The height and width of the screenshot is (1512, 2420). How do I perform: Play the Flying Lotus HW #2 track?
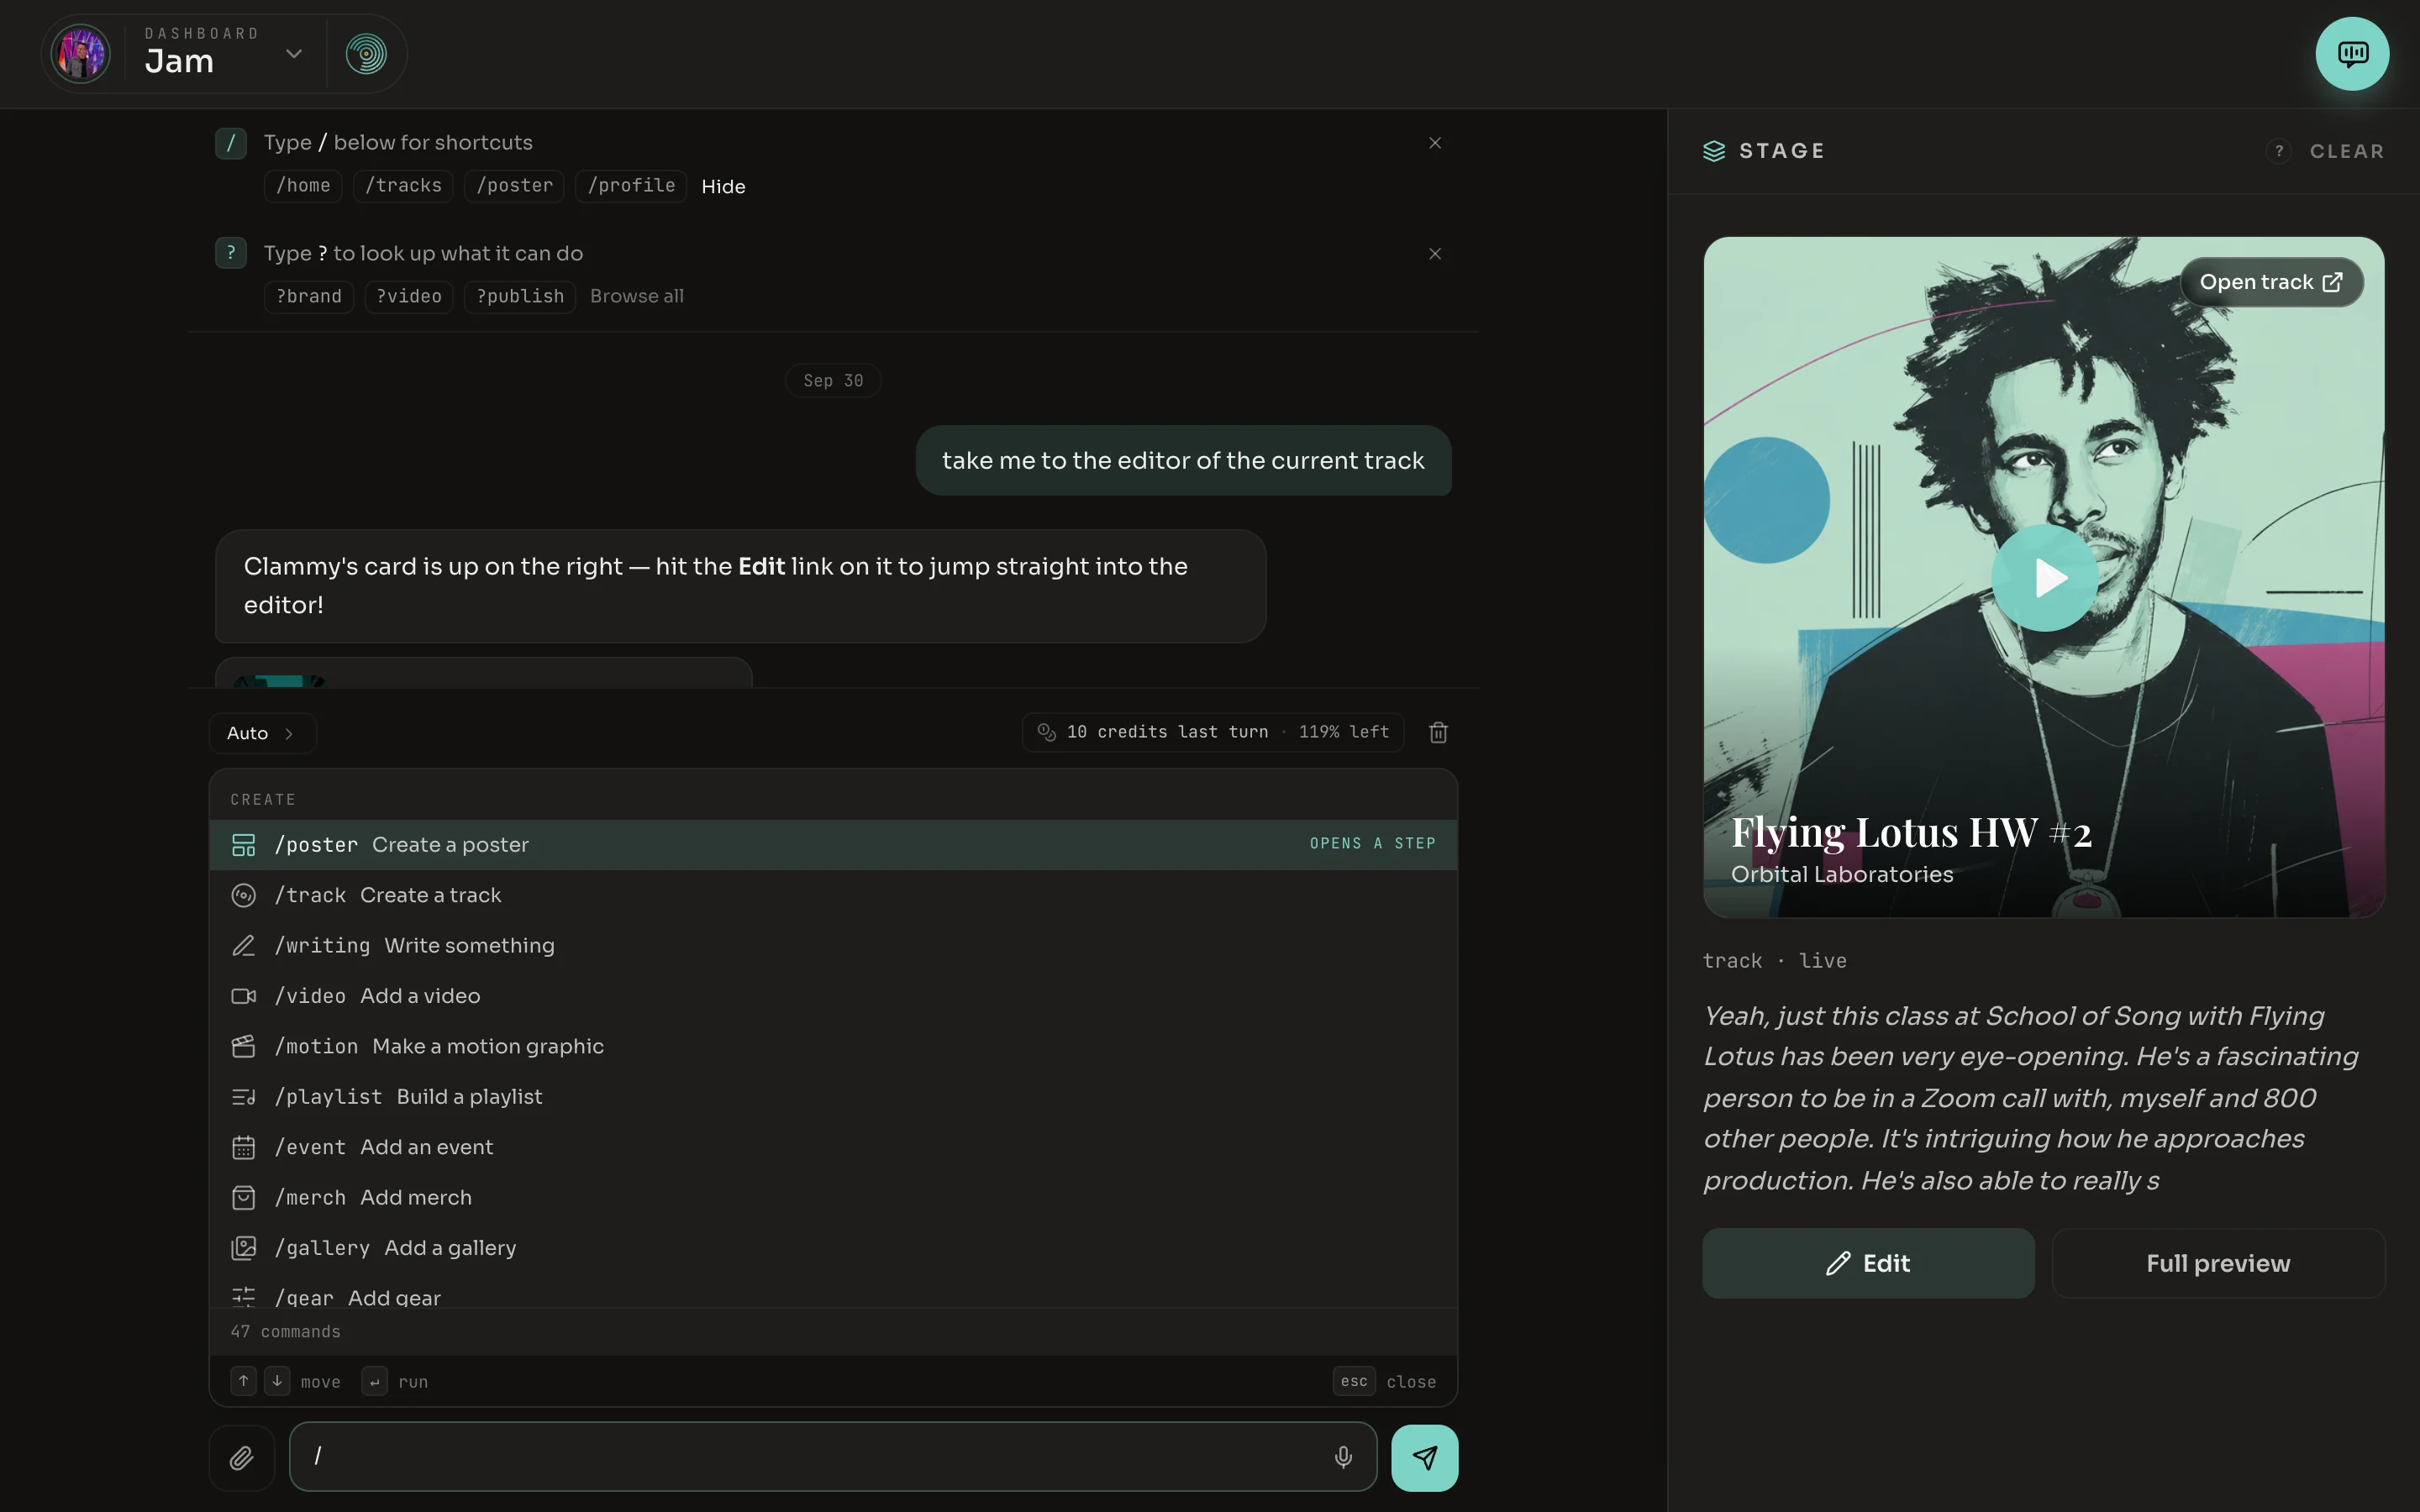pyautogui.click(x=2044, y=578)
